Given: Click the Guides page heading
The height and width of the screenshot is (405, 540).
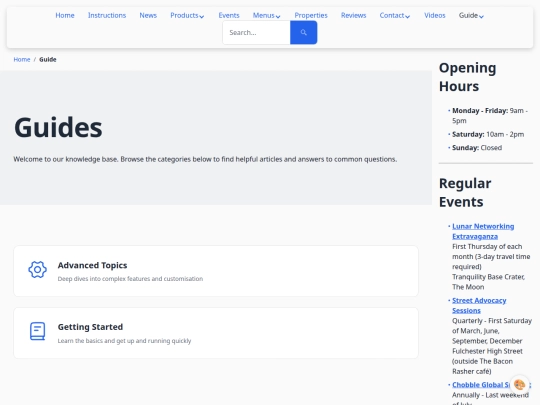Looking at the screenshot, I should (x=58, y=127).
